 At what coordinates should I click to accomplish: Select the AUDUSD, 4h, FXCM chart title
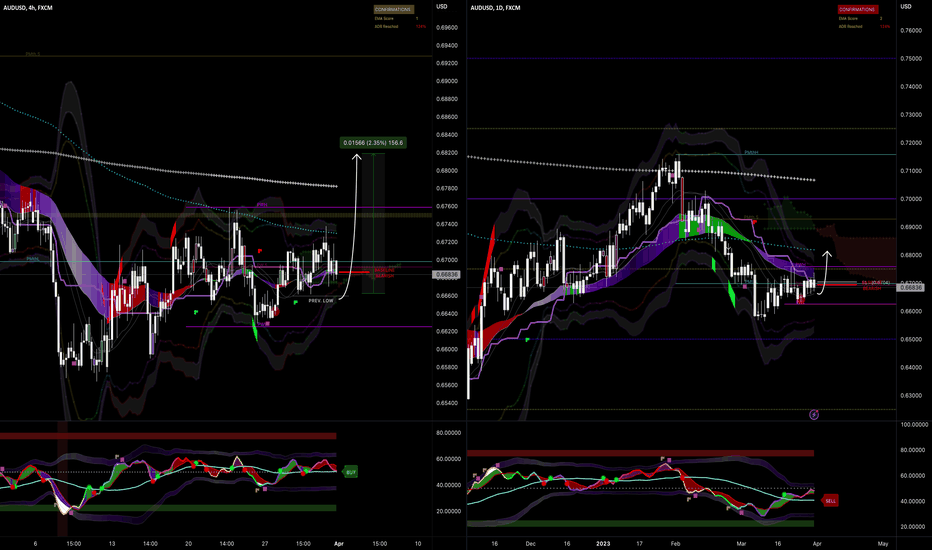28,8
